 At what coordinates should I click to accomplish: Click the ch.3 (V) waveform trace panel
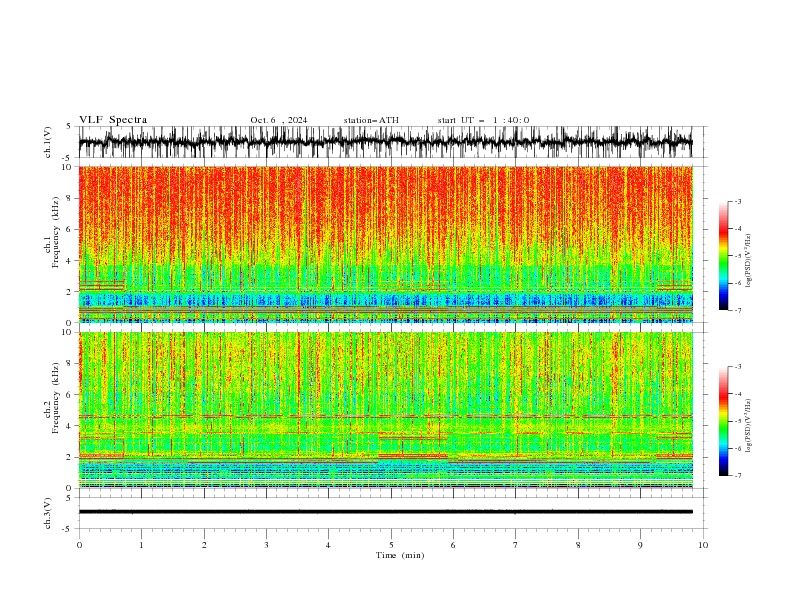[x=392, y=513]
